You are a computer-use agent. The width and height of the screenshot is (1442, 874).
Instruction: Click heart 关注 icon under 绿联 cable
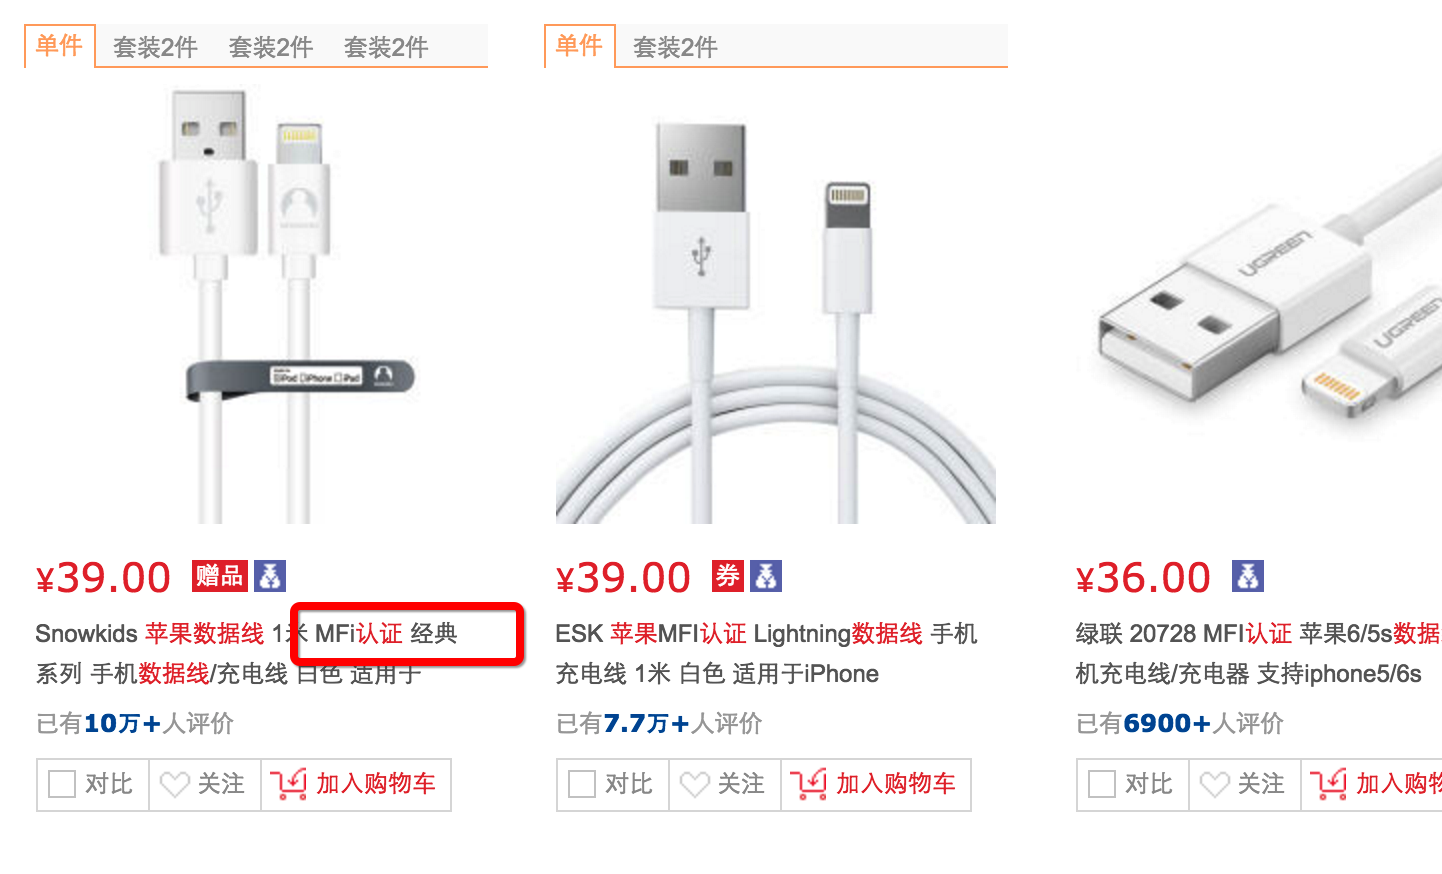click(1215, 784)
